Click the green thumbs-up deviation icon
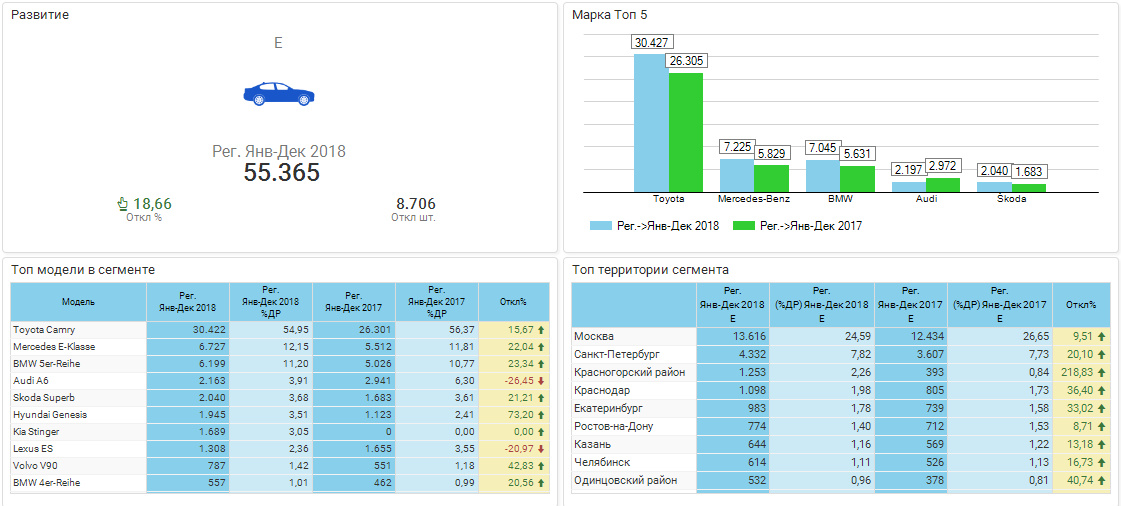Screen dimensions: 1121x506 click(122, 204)
